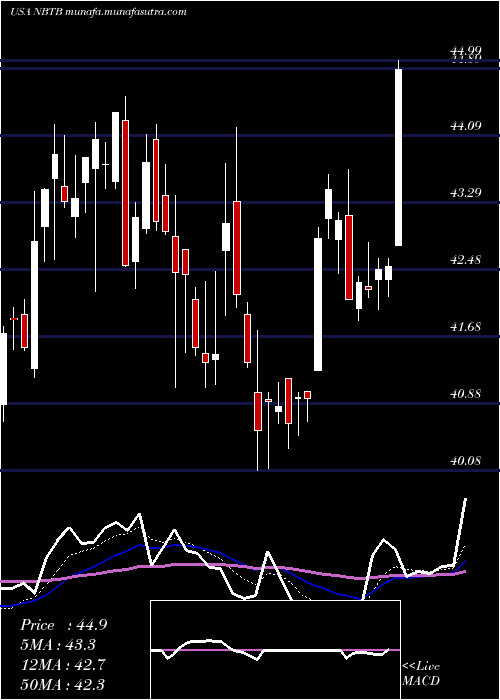Viewport: 500px width, 700px height.
Task: Click the '5MA : 43.3' readout
Action: click(58, 645)
